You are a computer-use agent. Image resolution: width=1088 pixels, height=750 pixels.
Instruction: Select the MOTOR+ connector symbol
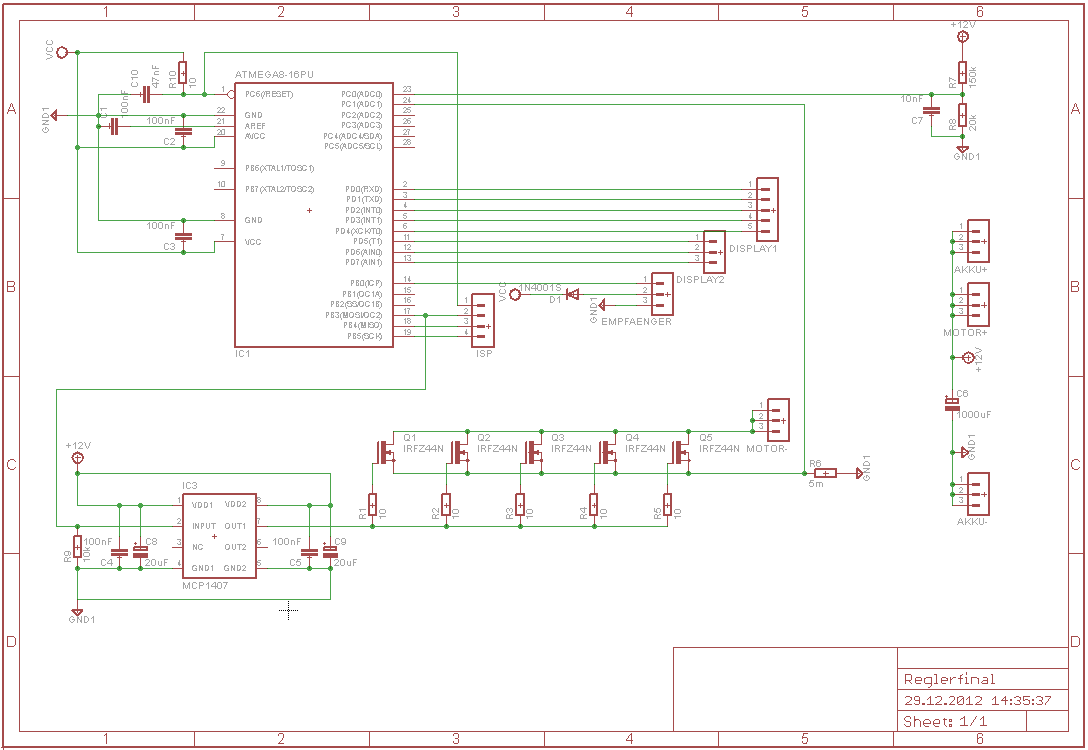(x=978, y=305)
